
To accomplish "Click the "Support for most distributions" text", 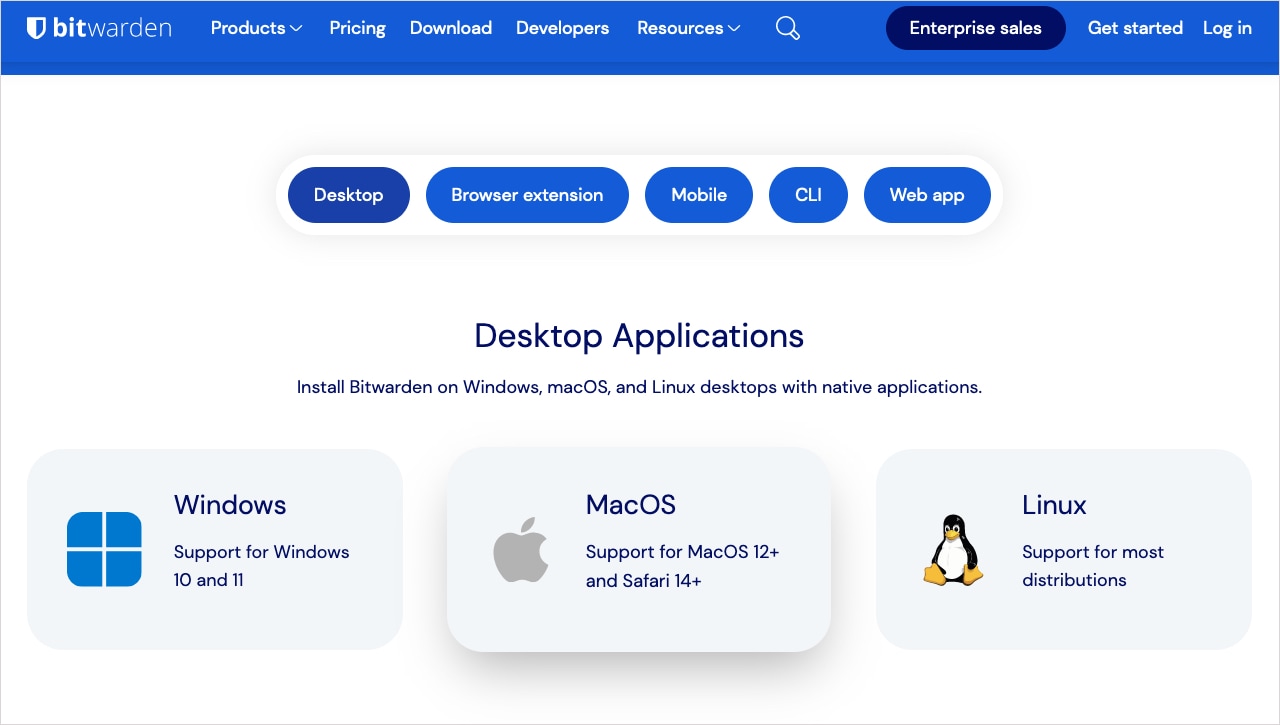I will [x=1093, y=566].
